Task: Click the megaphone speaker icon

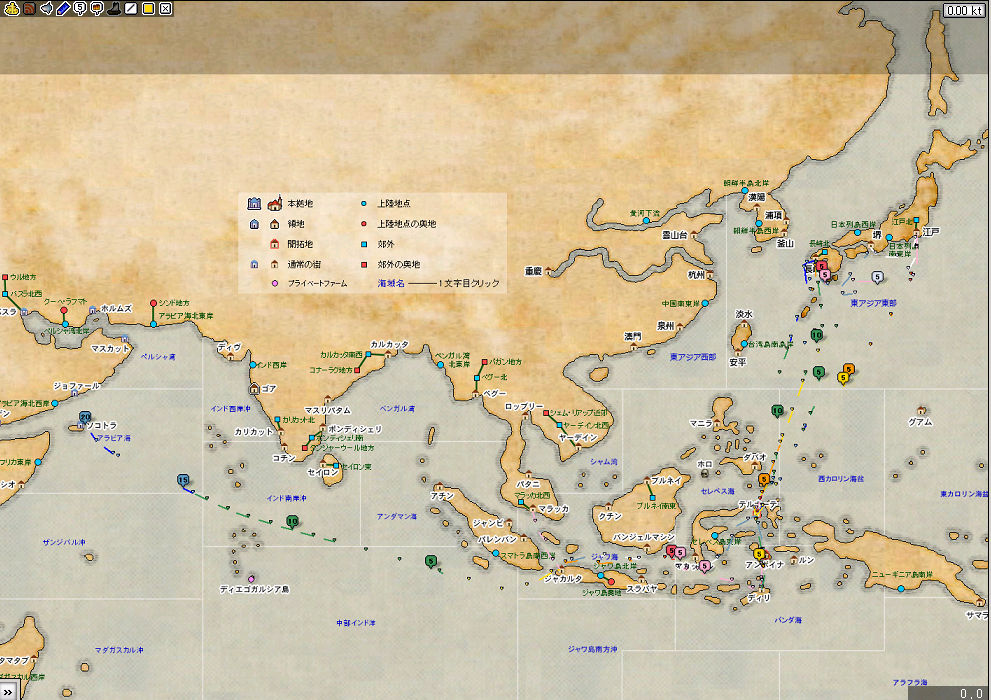Action: tap(46, 8)
